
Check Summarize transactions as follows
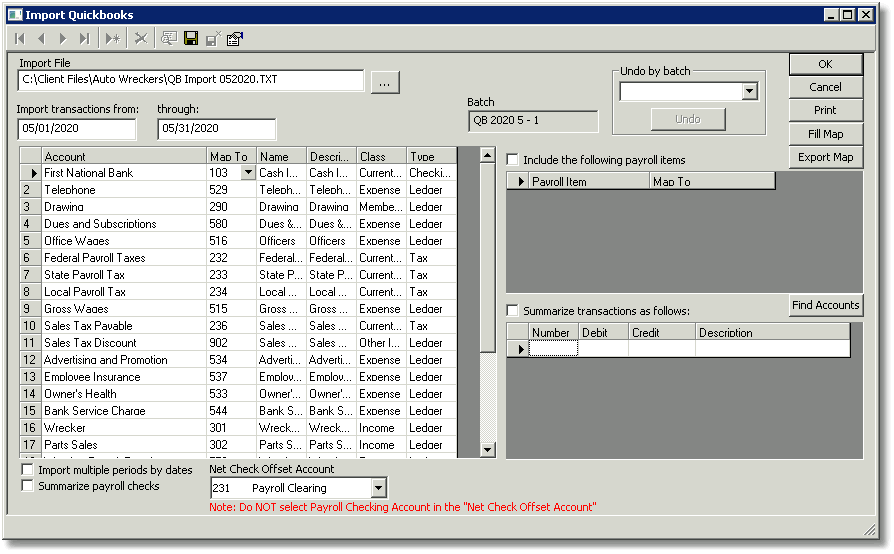(x=513, y=311)
